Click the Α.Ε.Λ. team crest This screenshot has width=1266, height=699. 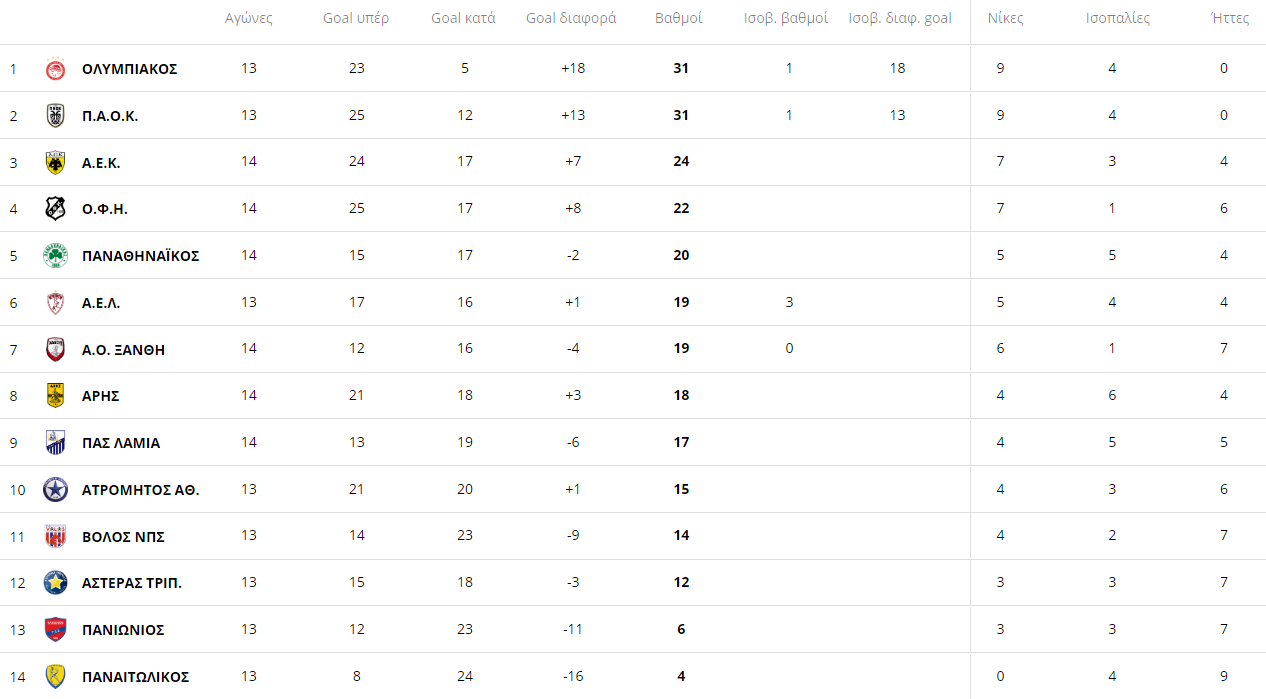tap(55, 303)
